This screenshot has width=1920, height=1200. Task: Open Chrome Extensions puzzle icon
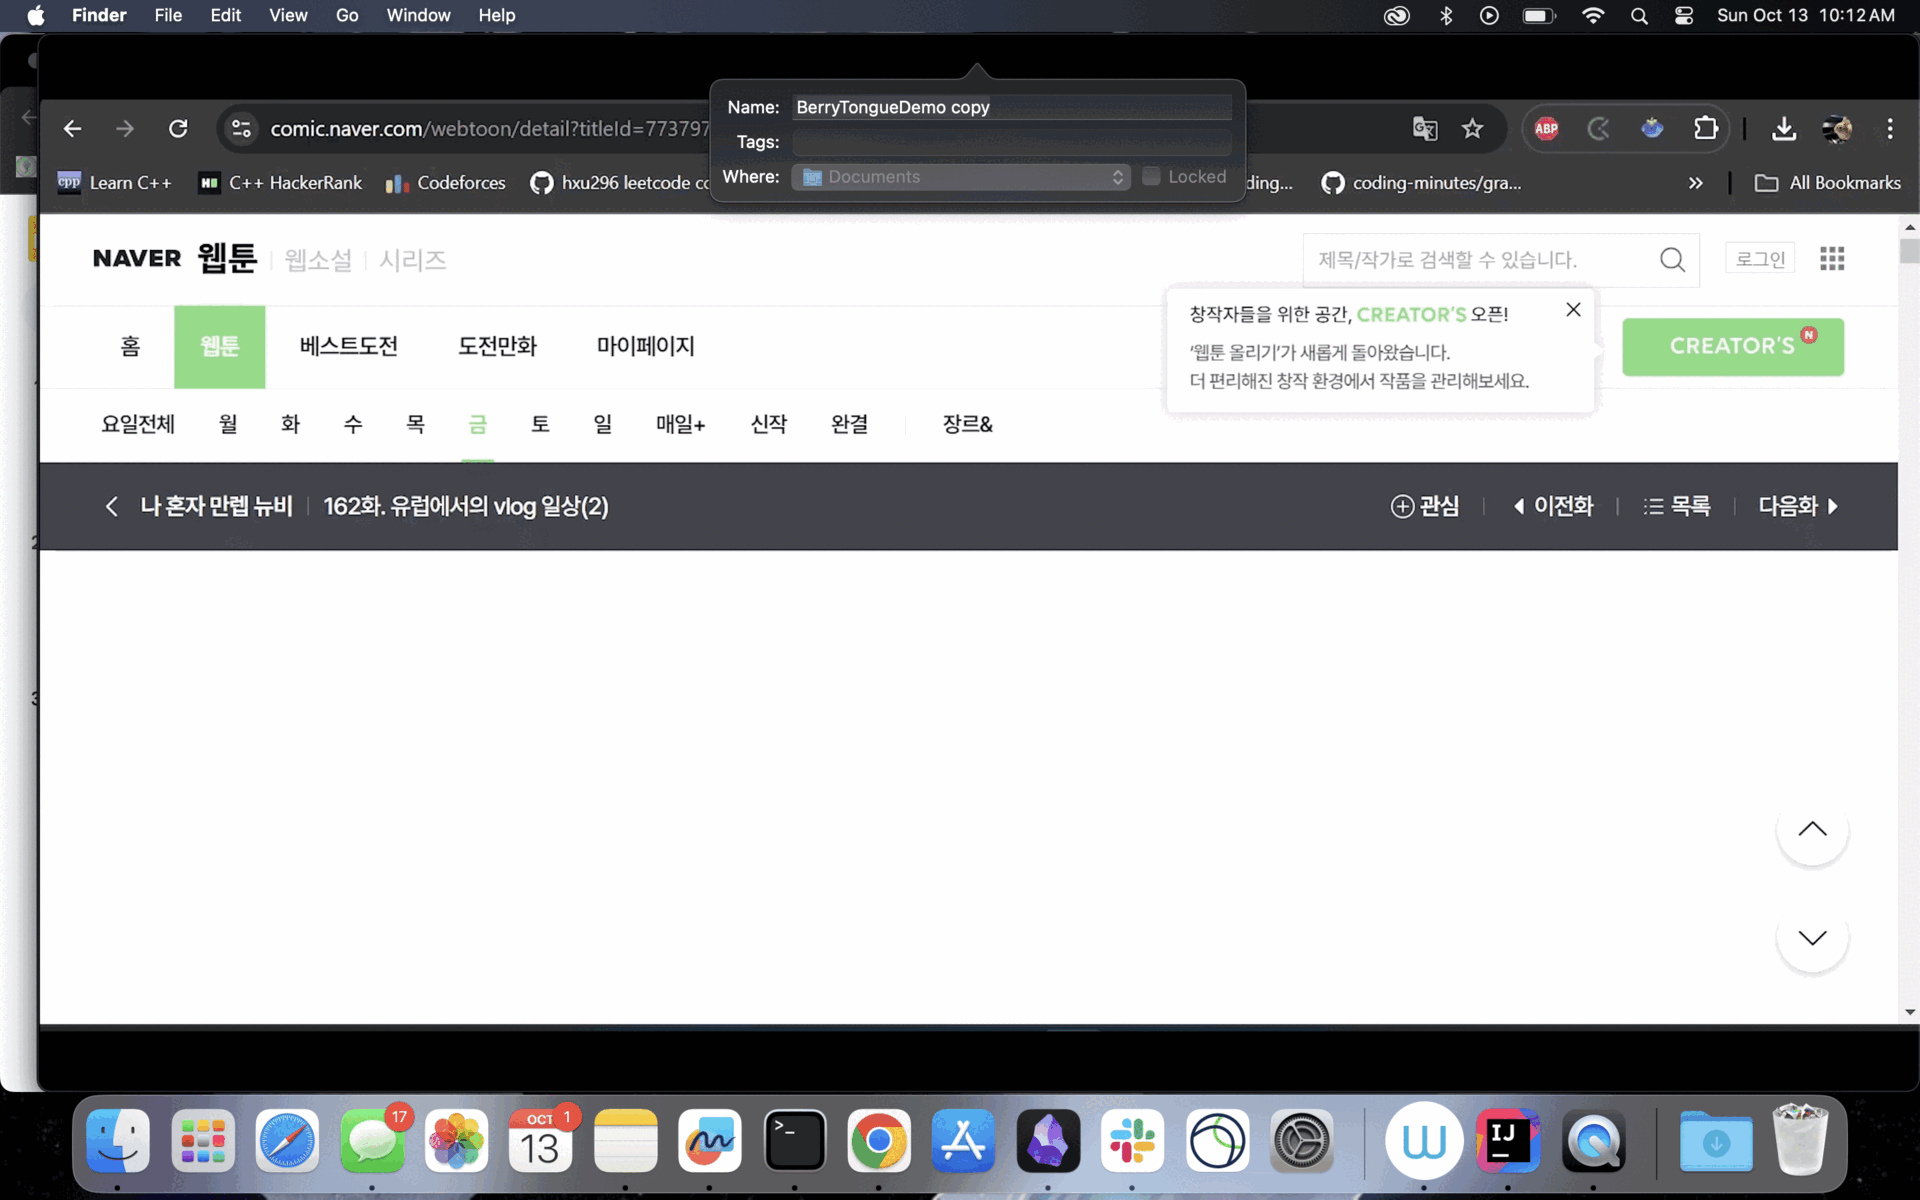pos(1705,129)
